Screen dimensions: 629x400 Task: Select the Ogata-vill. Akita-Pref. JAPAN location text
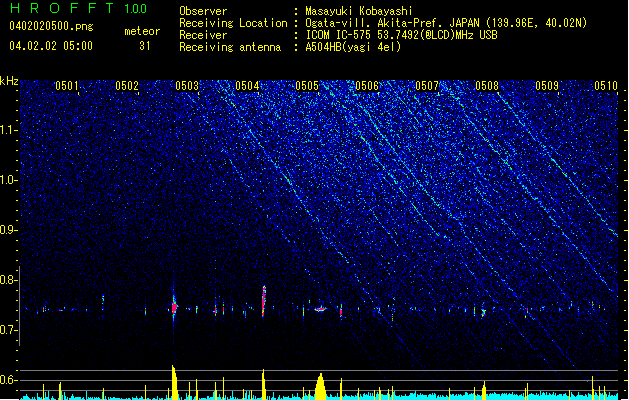[446, 23]
